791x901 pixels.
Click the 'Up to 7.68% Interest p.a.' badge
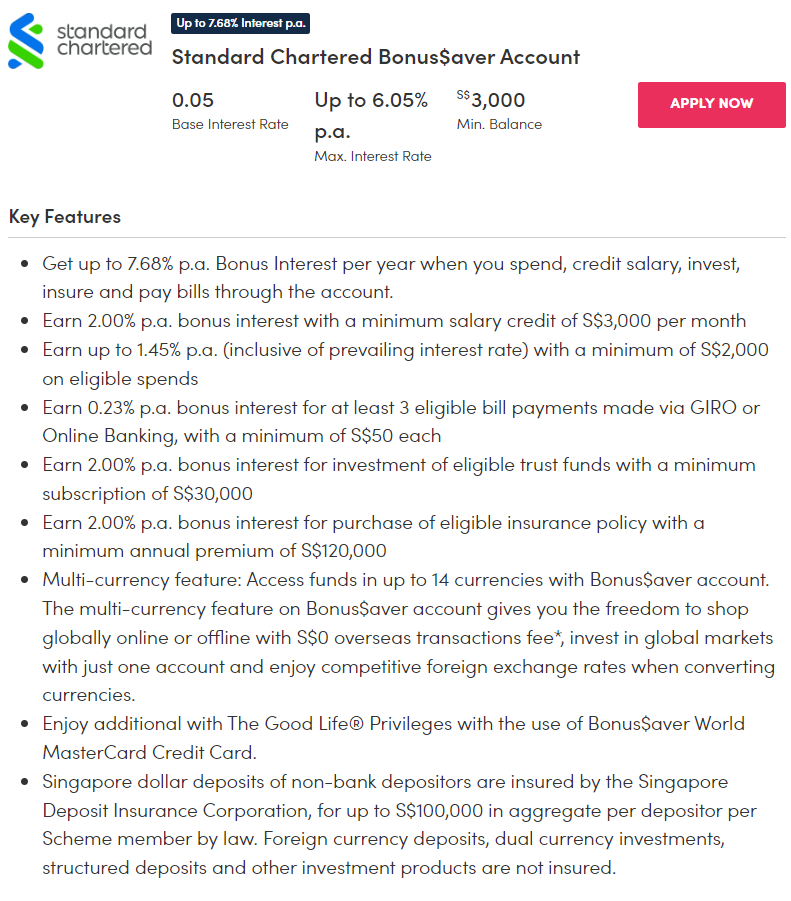tap(240, 23)
